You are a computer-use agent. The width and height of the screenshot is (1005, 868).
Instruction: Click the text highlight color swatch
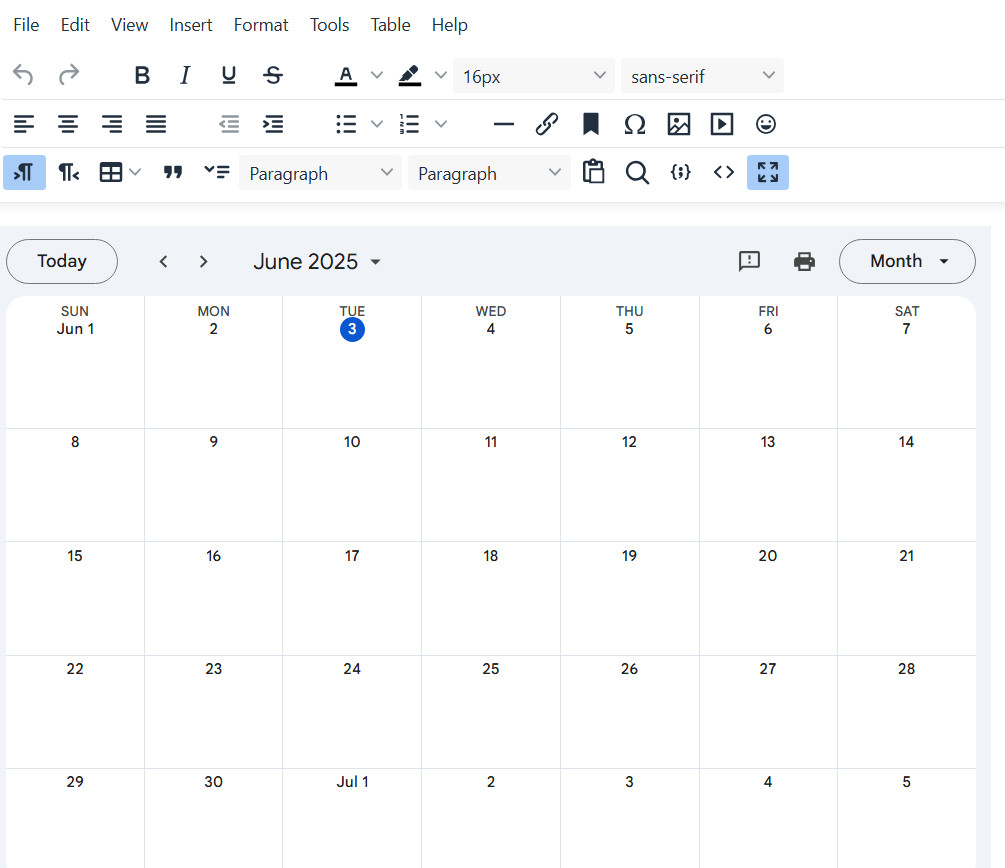(409, 76)
